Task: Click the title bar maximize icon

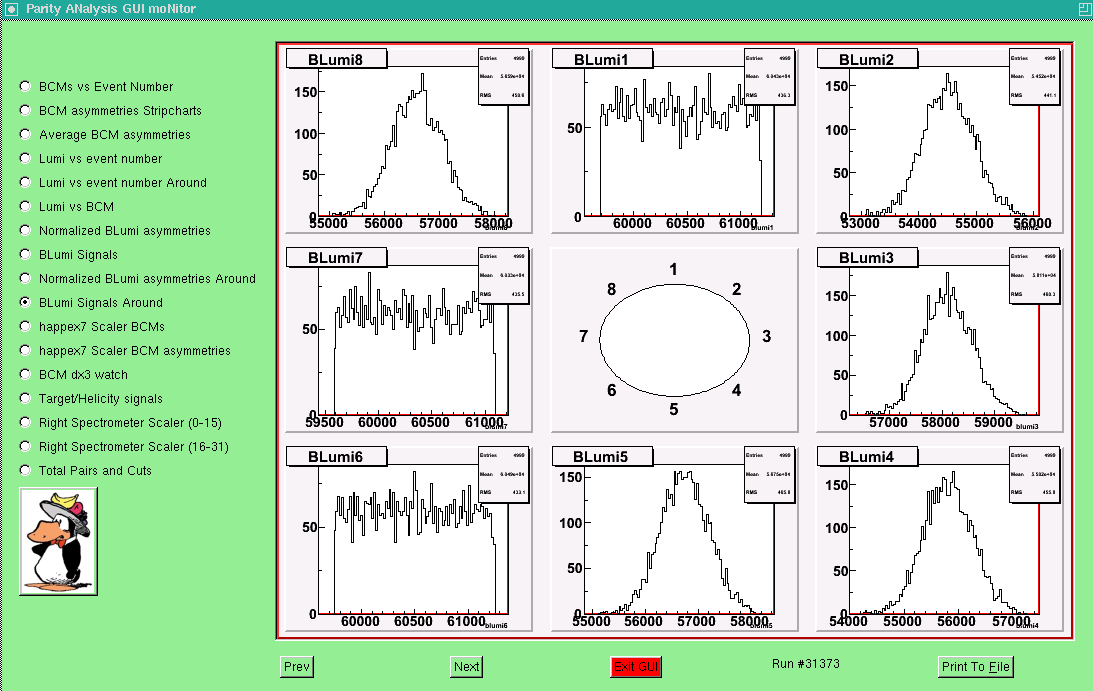Action: [x=1084, y=9]
